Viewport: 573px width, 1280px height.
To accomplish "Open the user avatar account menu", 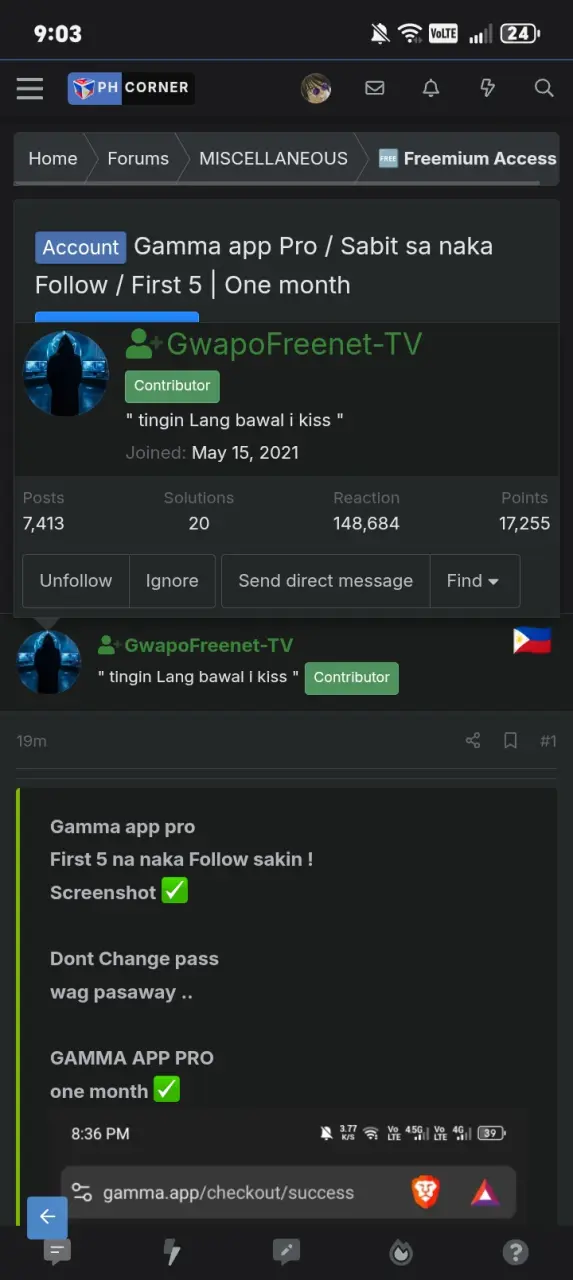I will 316,88.
